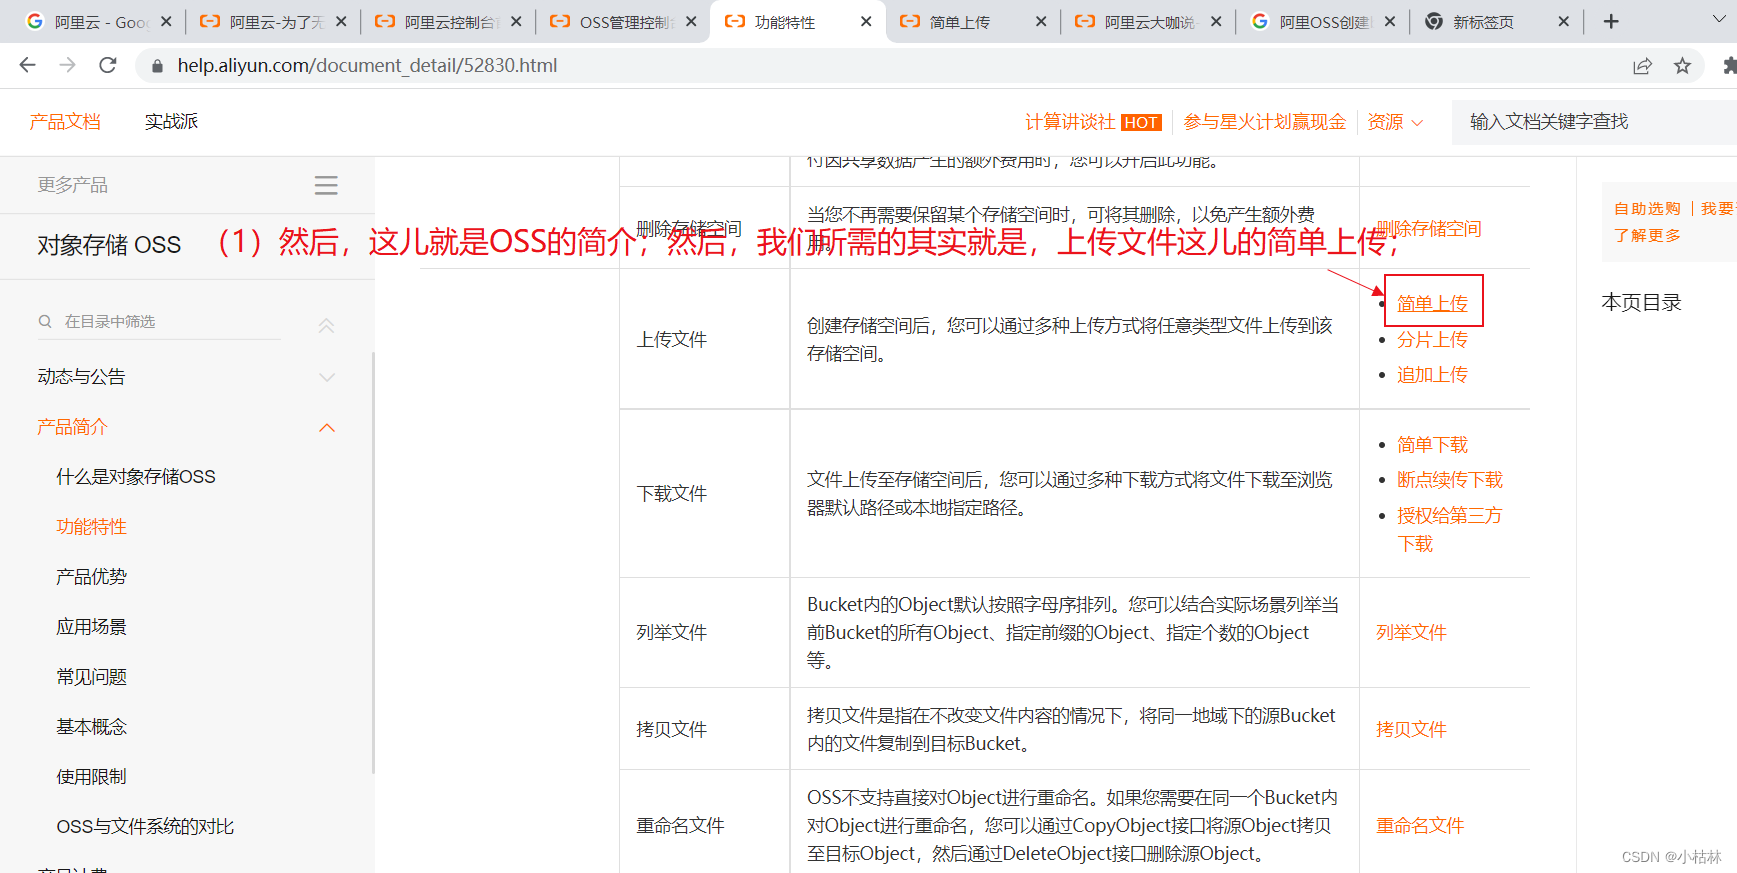Open 常见问题 in the sidebar

[x=91, y=677]
